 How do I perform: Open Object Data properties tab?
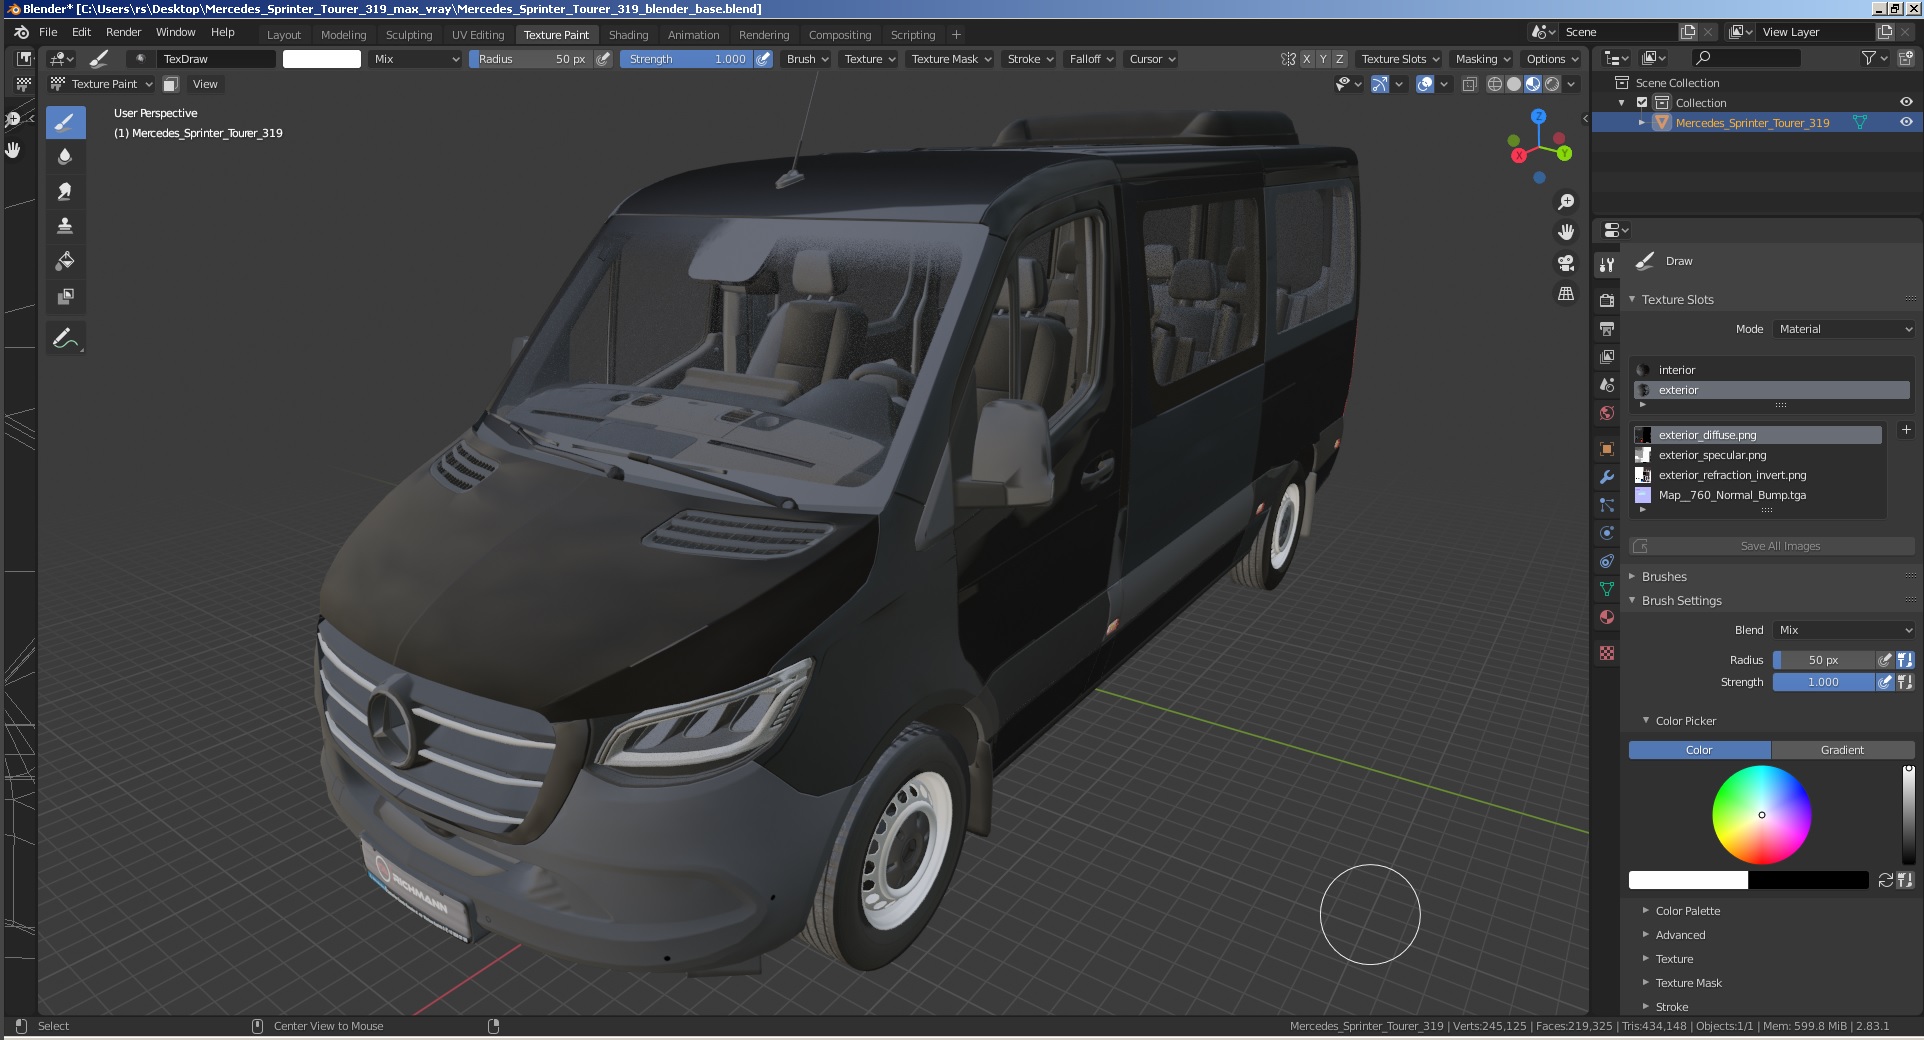pos(1607,589)
